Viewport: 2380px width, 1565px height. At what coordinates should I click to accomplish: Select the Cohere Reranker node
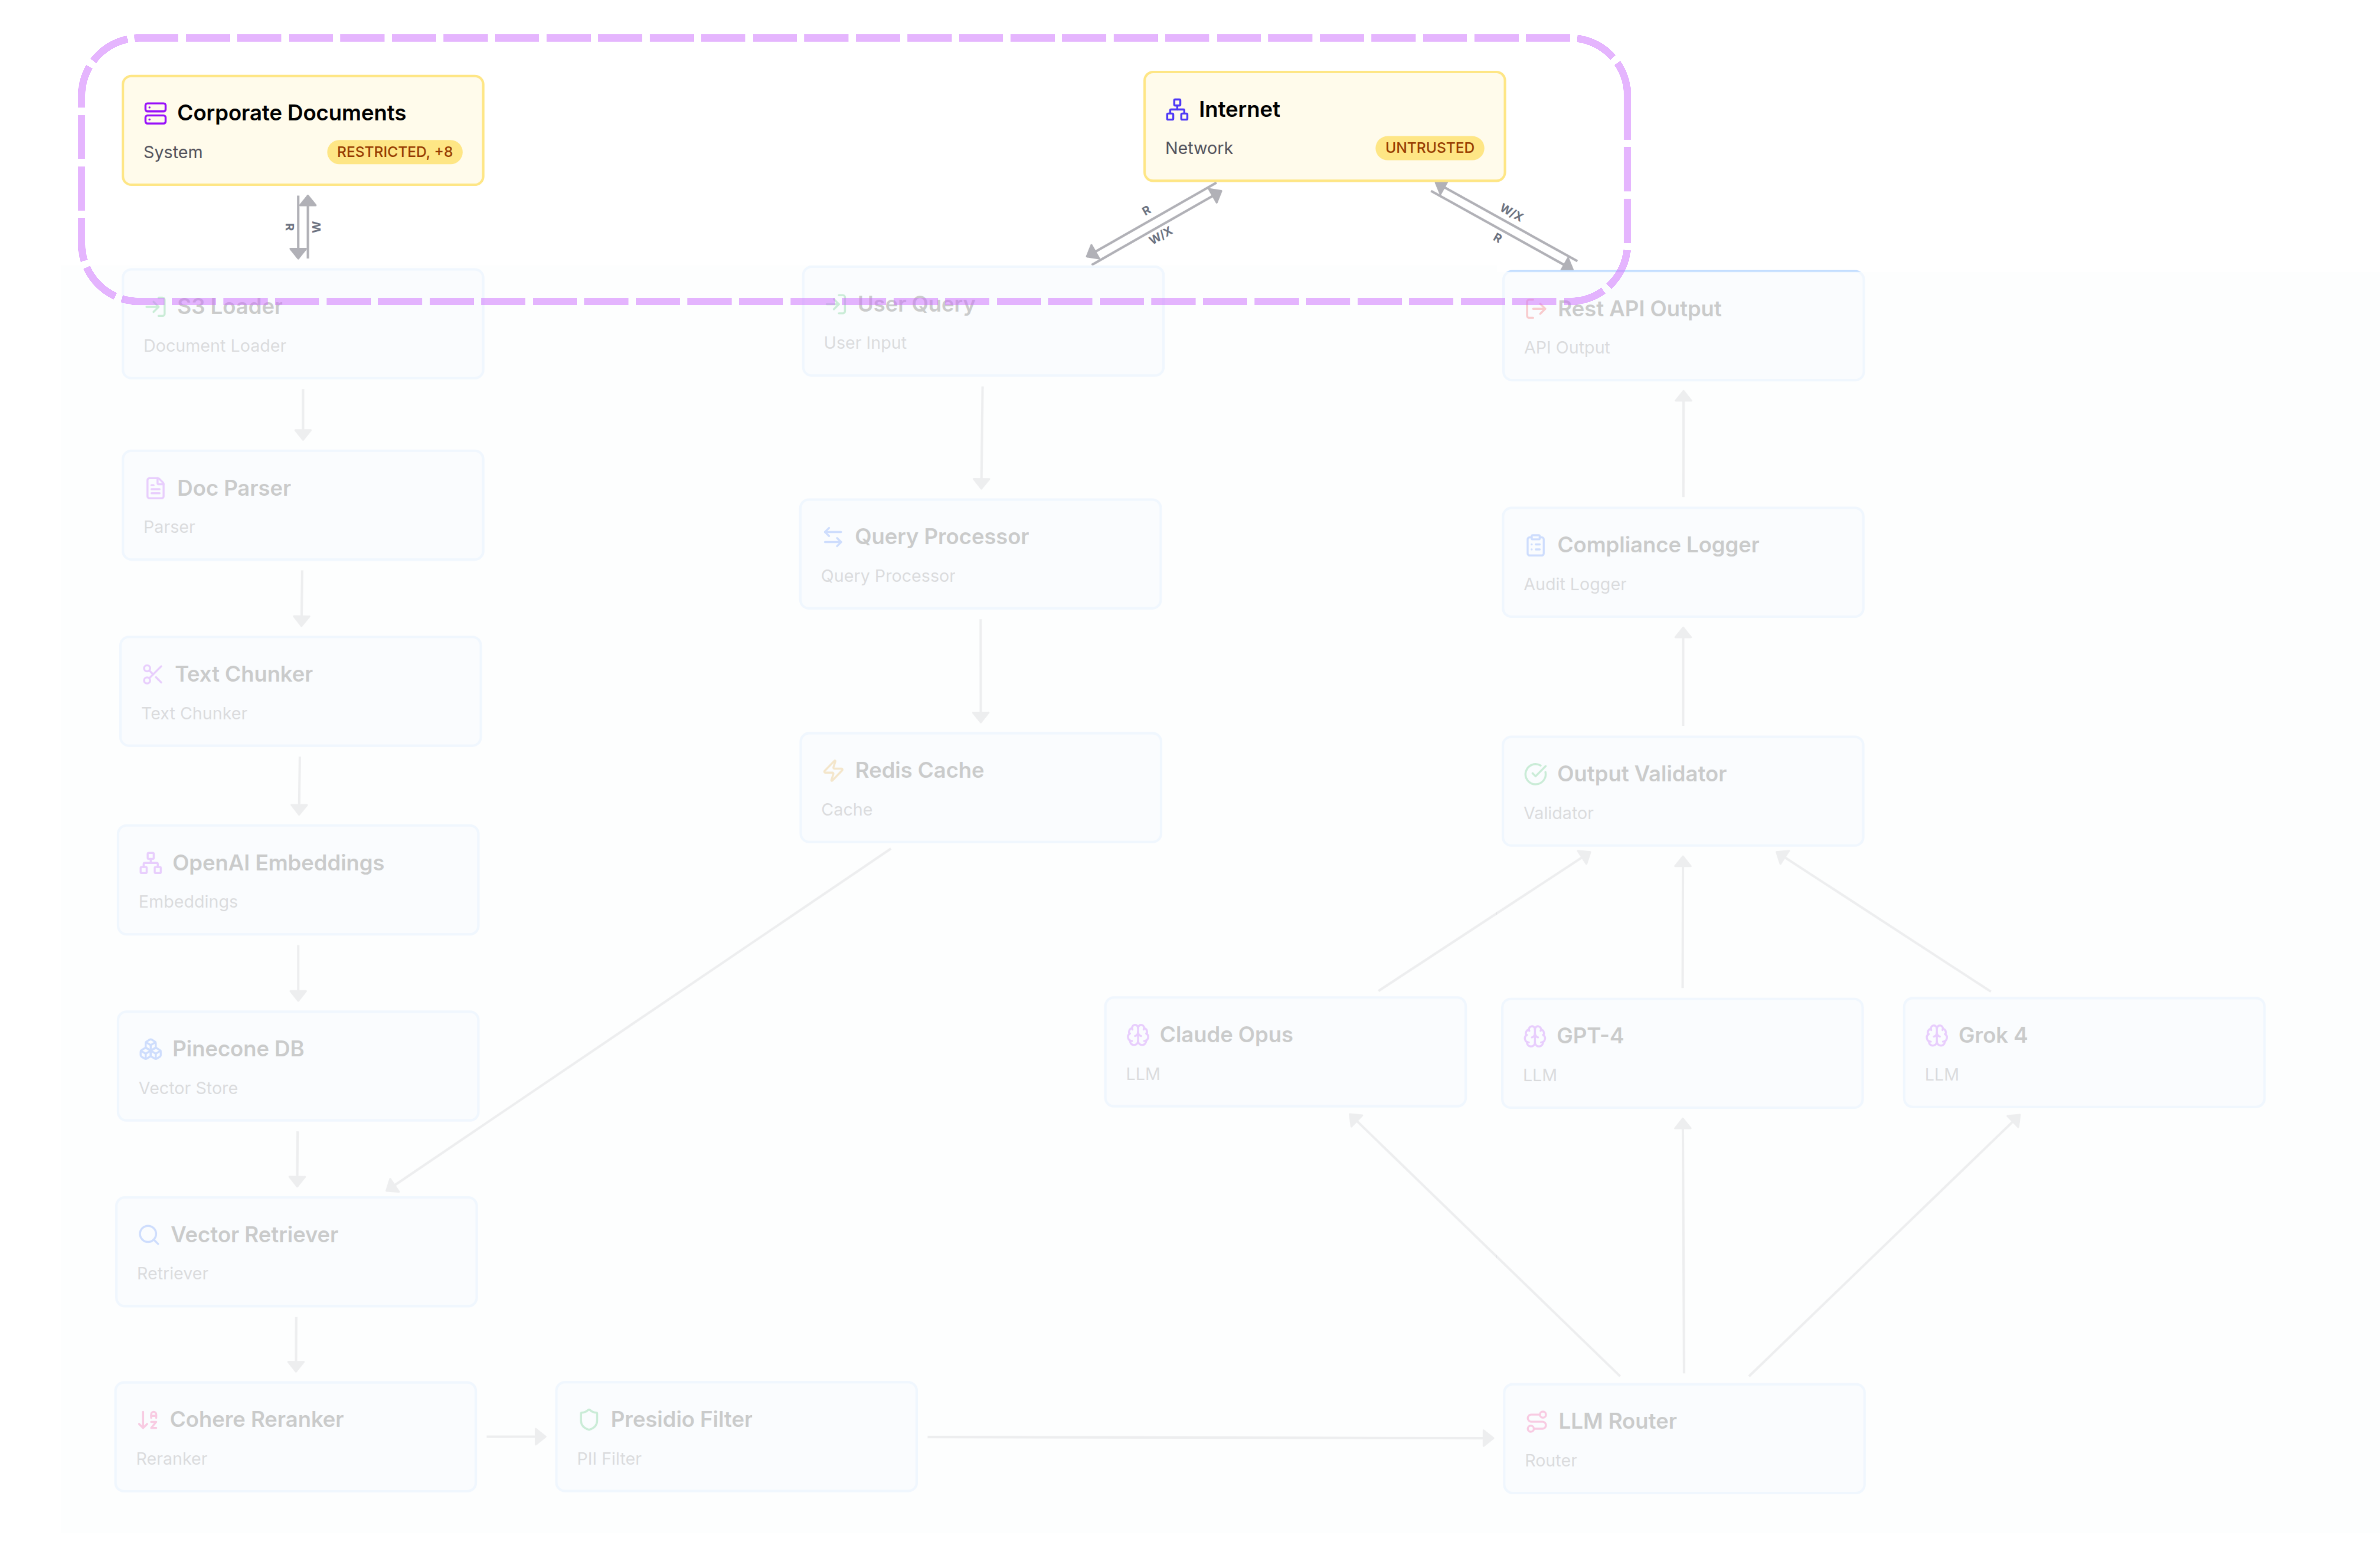[x=296, y=1437]
